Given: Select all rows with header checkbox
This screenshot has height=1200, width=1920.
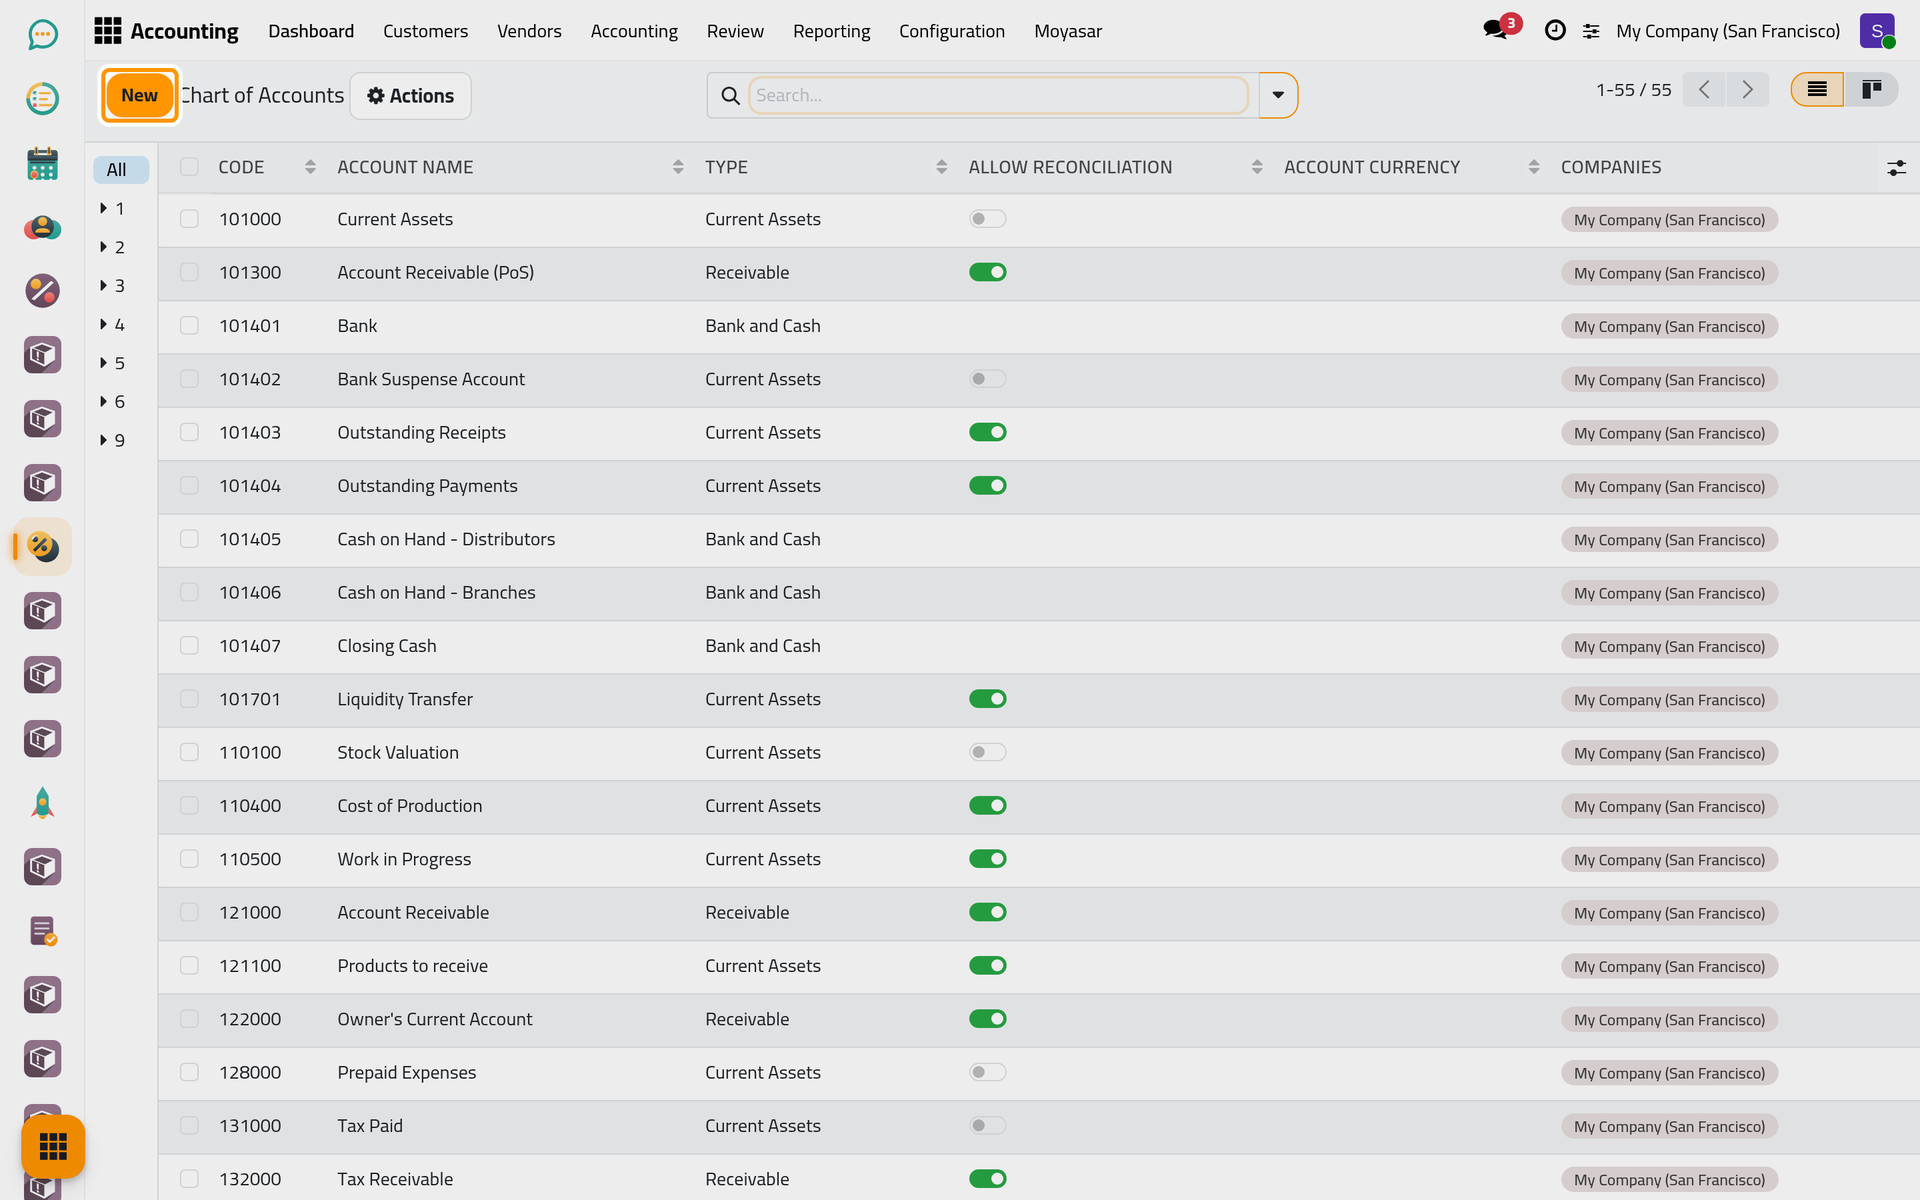Looking at the screenshot, I should (x=189, y=167).
